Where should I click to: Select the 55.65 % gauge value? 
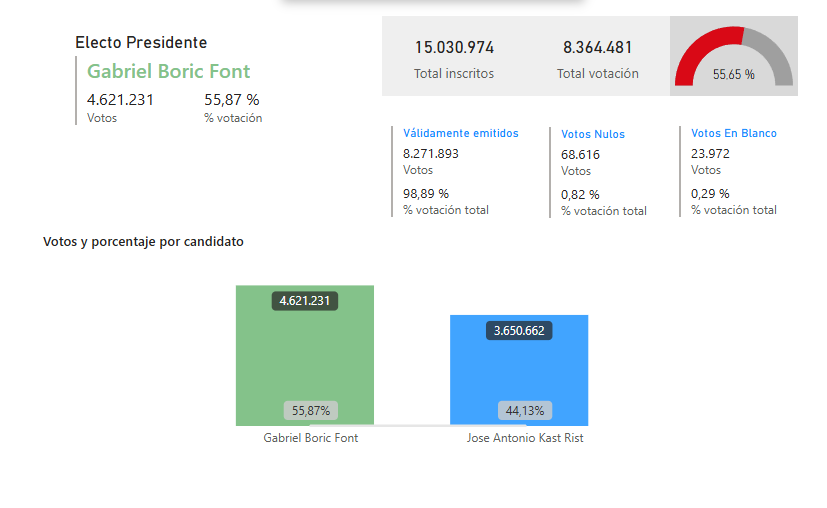pyautogui.click(x=734, y=74)
